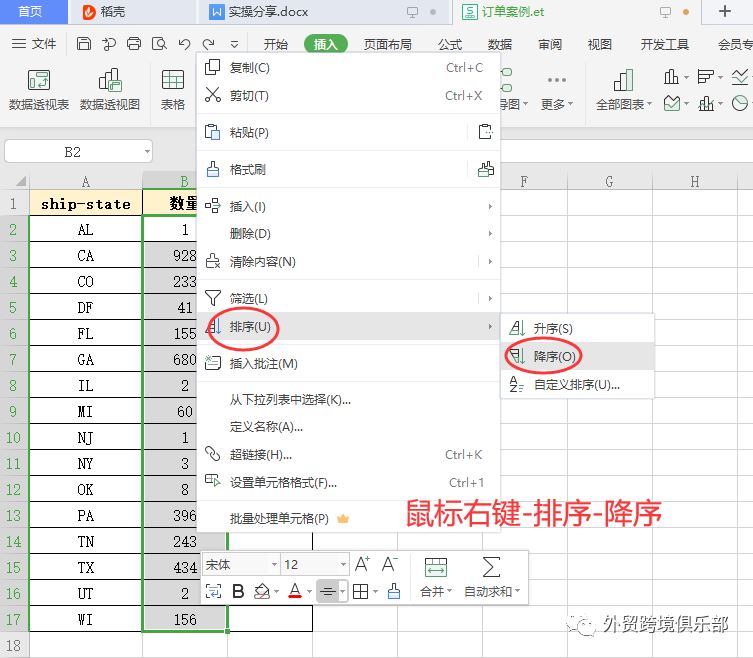Click the Print icon in quick access toolbar
This screenshot has width=753, height=658.
134,44
